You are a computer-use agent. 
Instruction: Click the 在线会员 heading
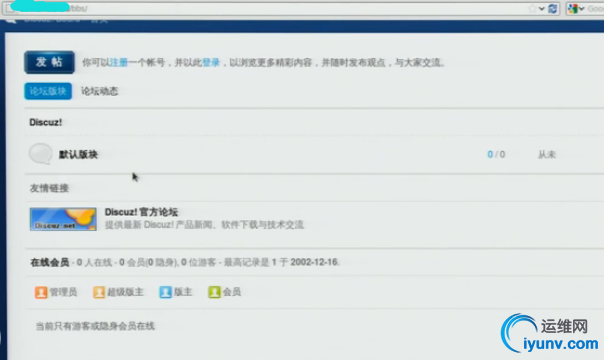(50, 262)
